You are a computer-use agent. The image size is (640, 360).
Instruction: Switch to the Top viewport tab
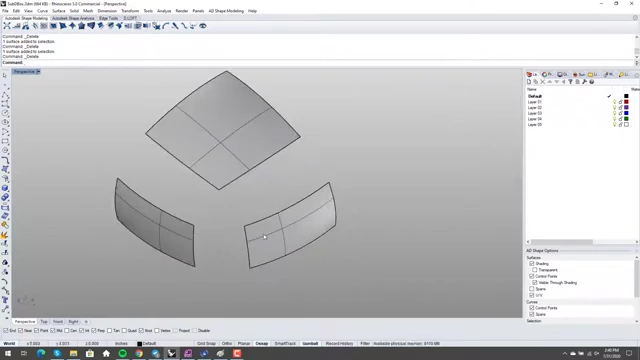tap(44, 322)
